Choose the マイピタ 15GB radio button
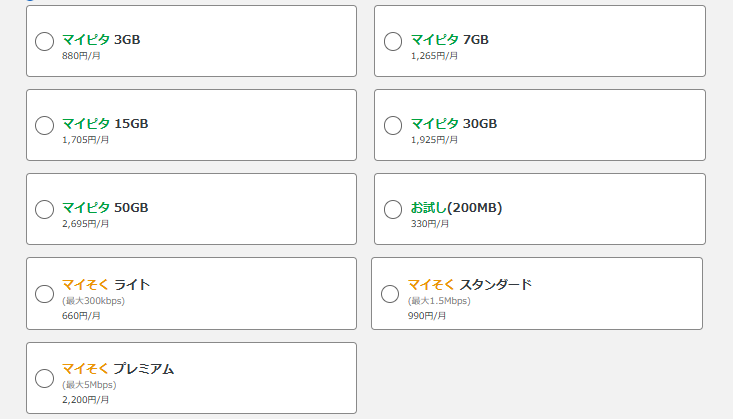The width and height of the screenshot is (733, 419). 44,125
